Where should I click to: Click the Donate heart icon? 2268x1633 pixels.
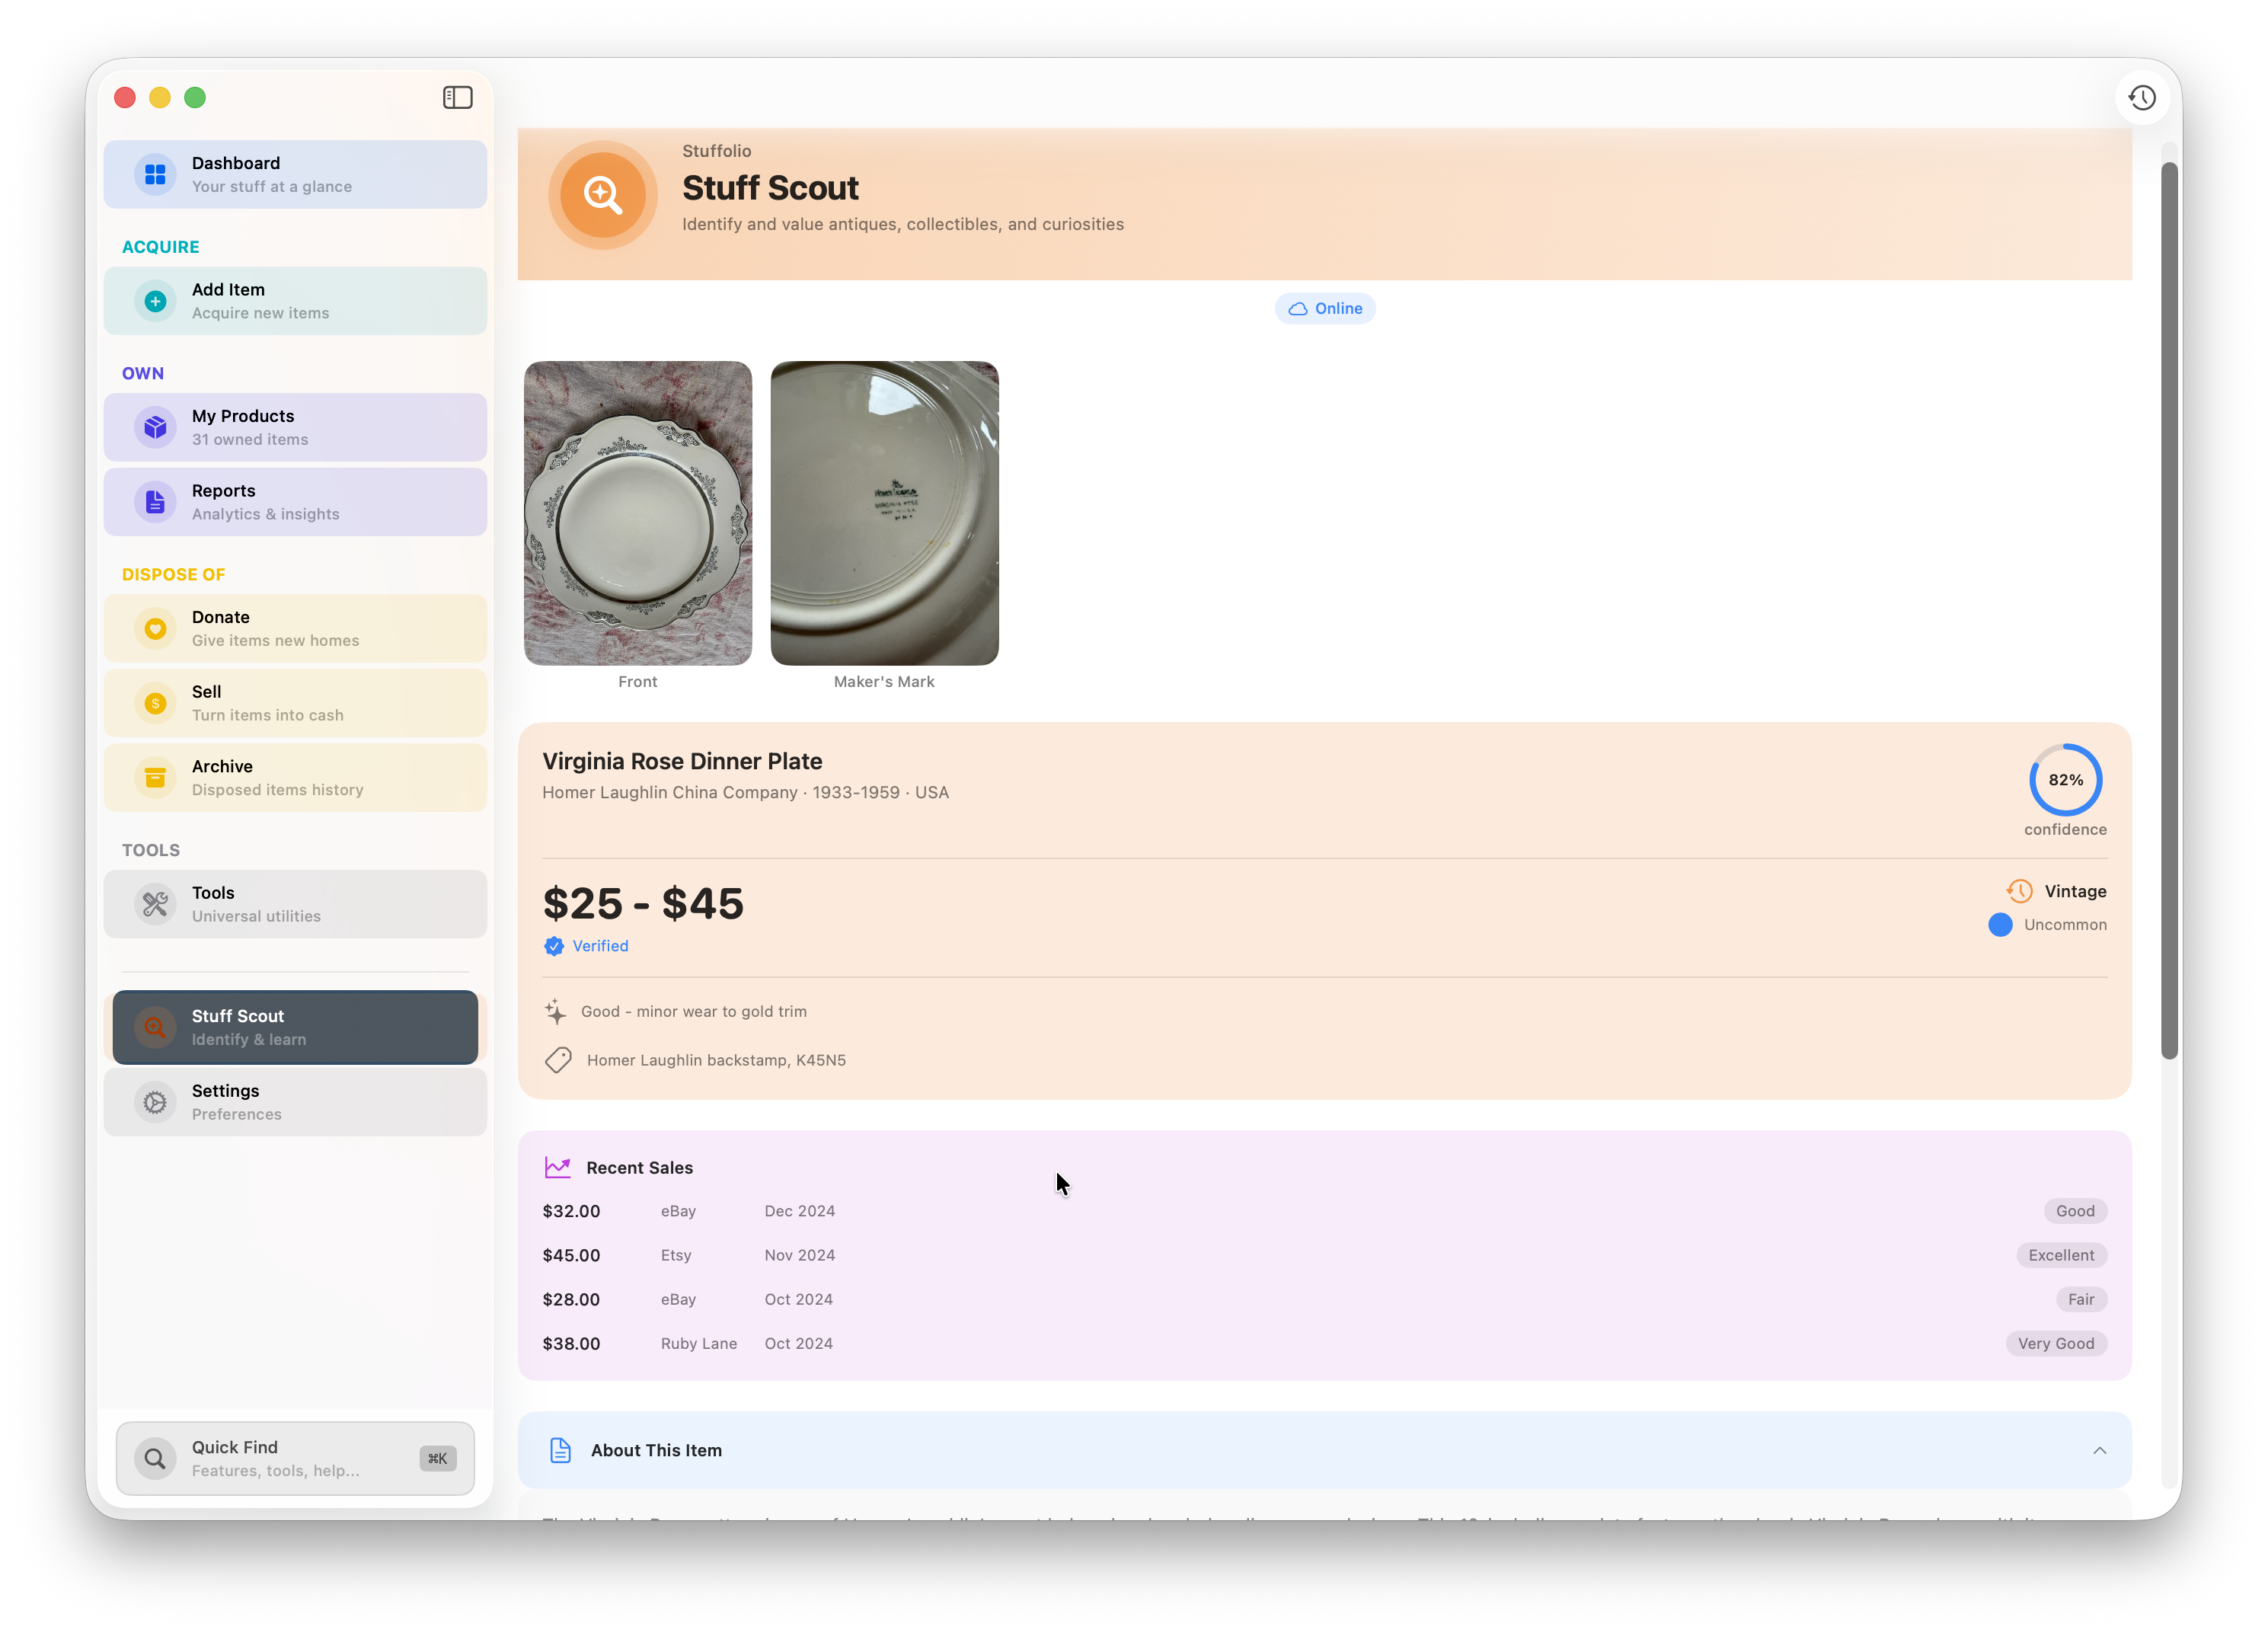point(155,628)
